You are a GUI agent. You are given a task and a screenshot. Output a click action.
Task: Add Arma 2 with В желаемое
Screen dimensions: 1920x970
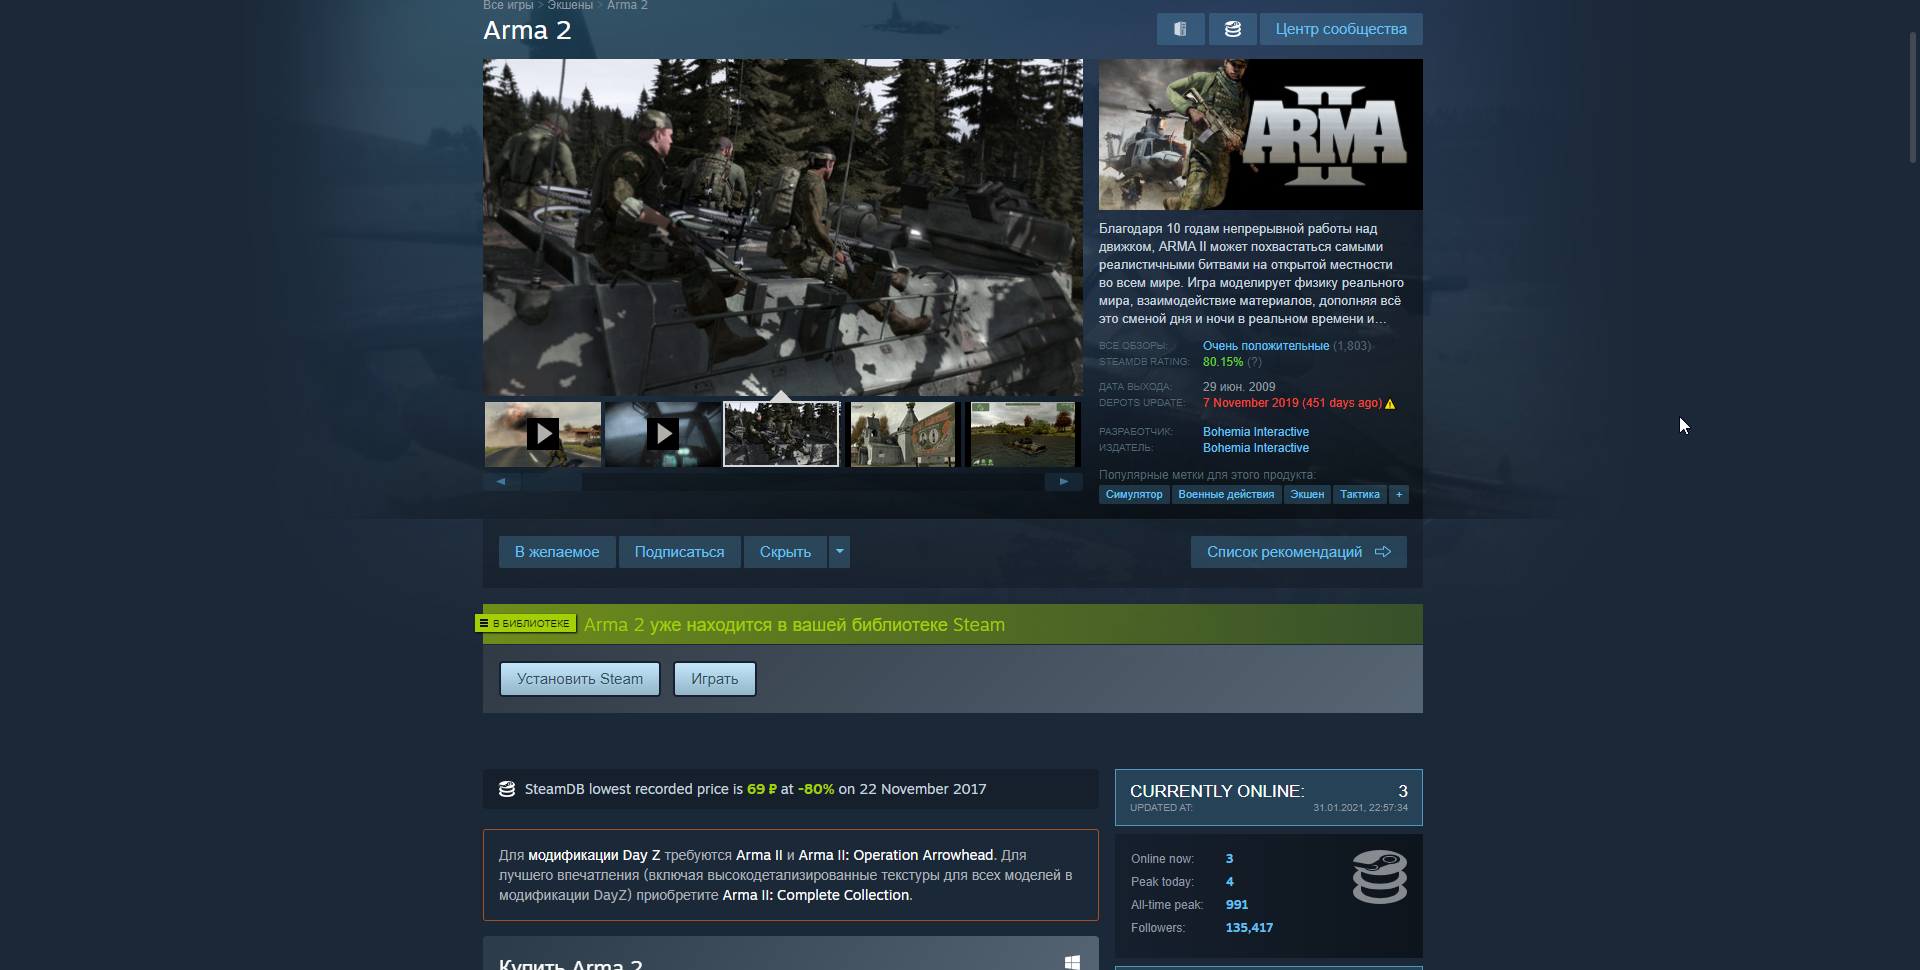coord(557,552)
